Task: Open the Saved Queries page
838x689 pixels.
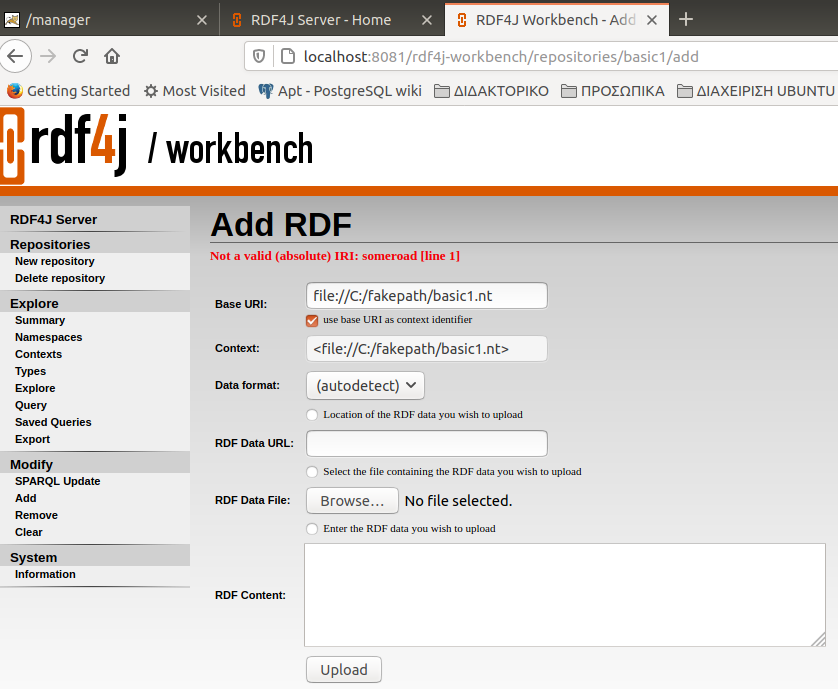Action: 52,422
